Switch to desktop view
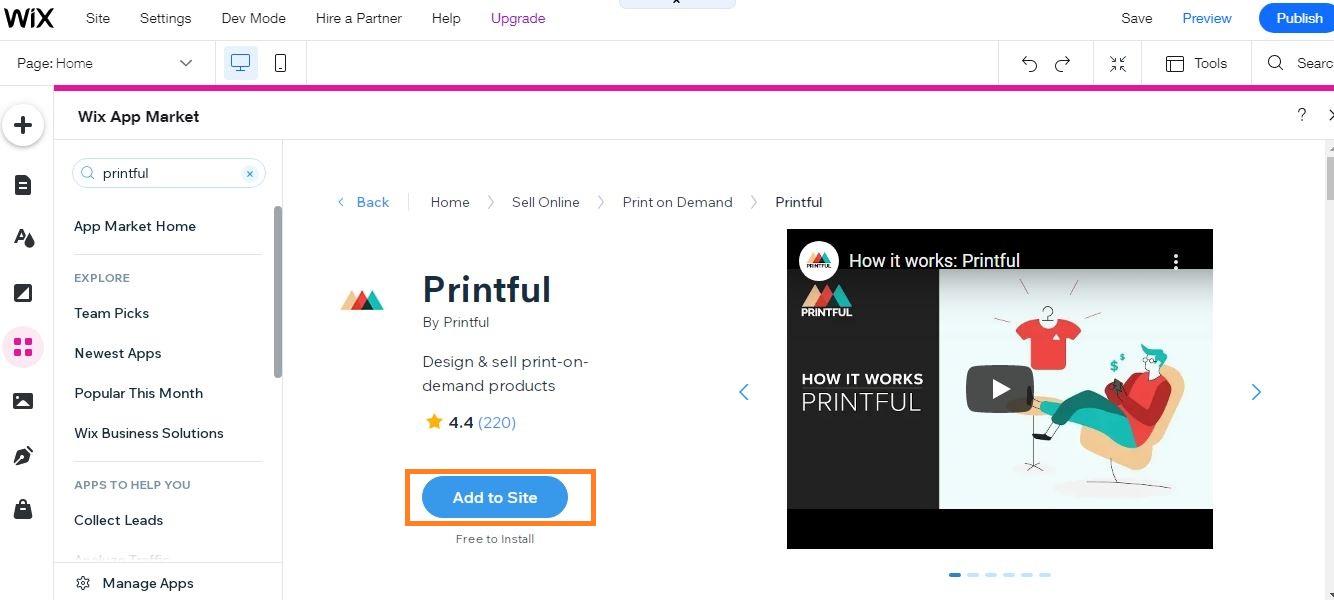Image resolution: width=1334 pixels, height=600 pixels. (x=240, y=63)
